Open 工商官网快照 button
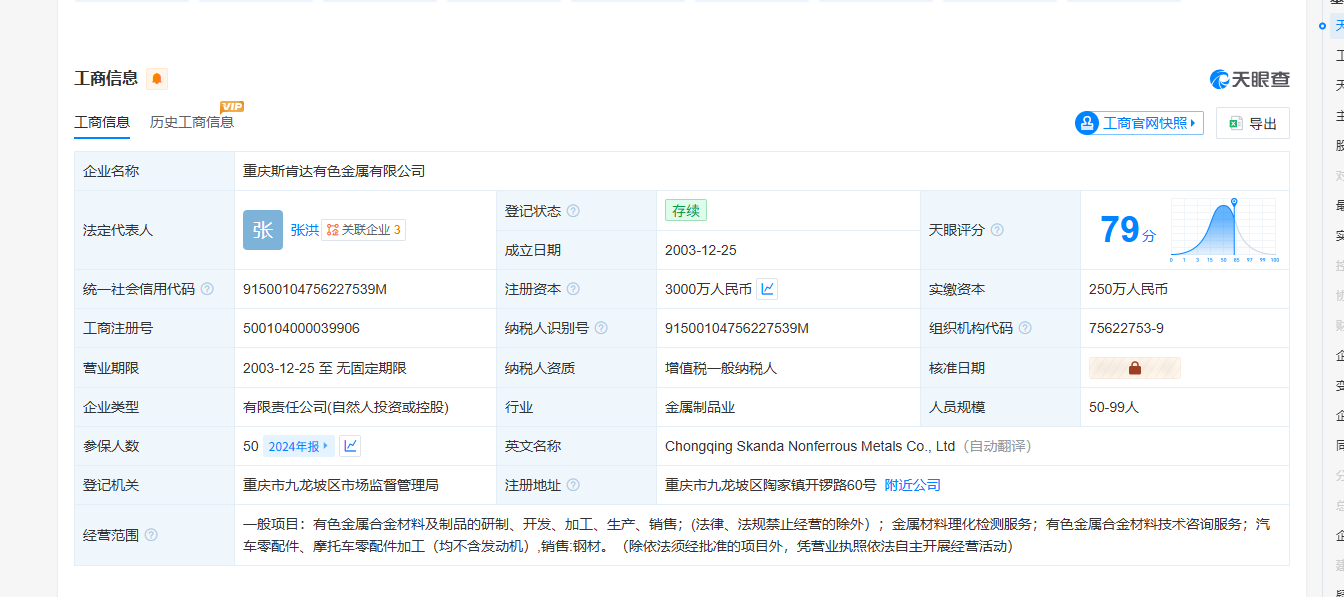The height and width of the screenshot is (597, 1344). 1139,123
